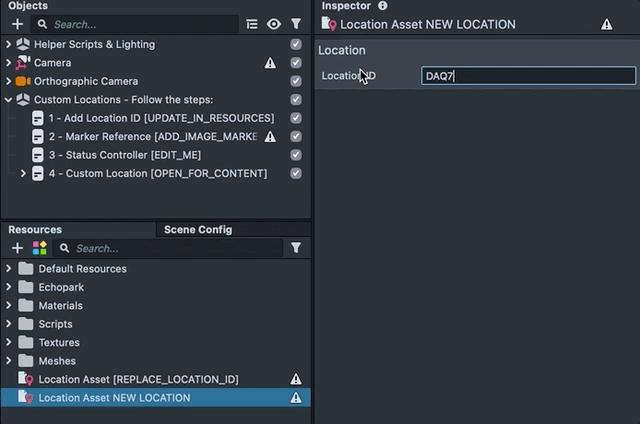Disable the Orthographic Camera checkbox
The image size is (640, 424).
click(x=296, y=81)
